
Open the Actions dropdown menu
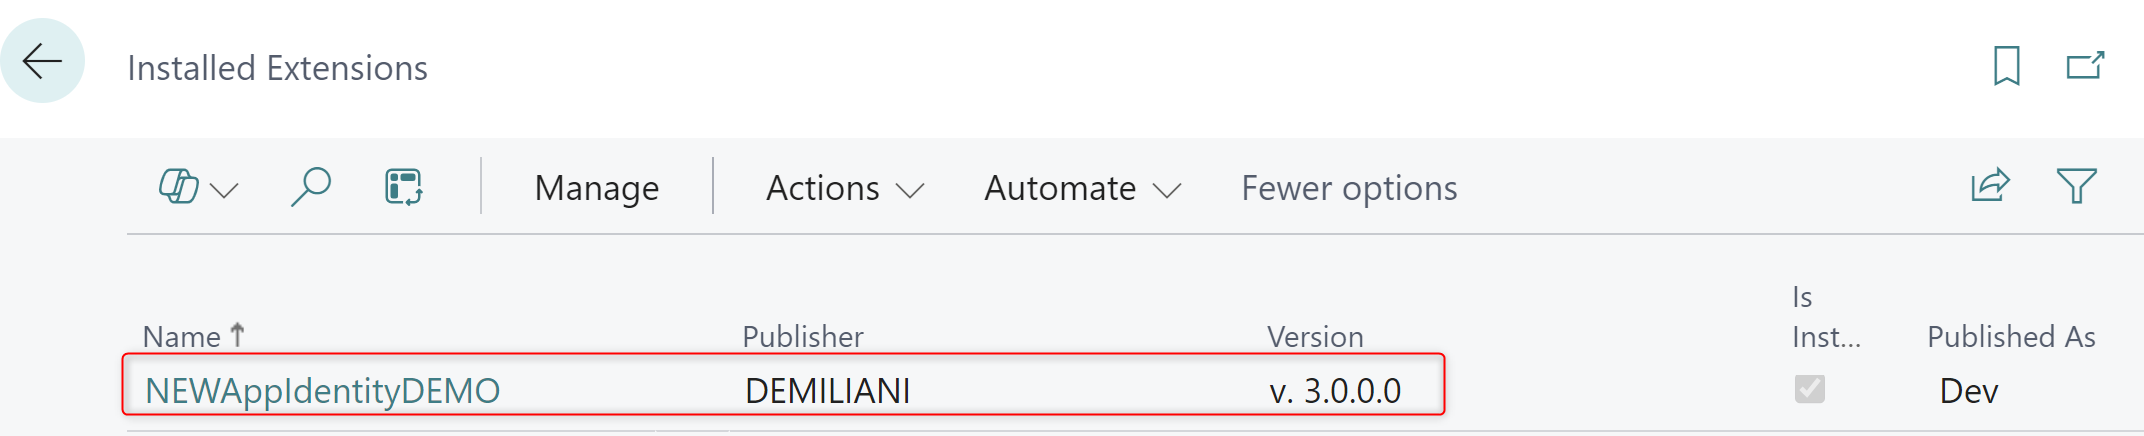[x=844, y=188]
